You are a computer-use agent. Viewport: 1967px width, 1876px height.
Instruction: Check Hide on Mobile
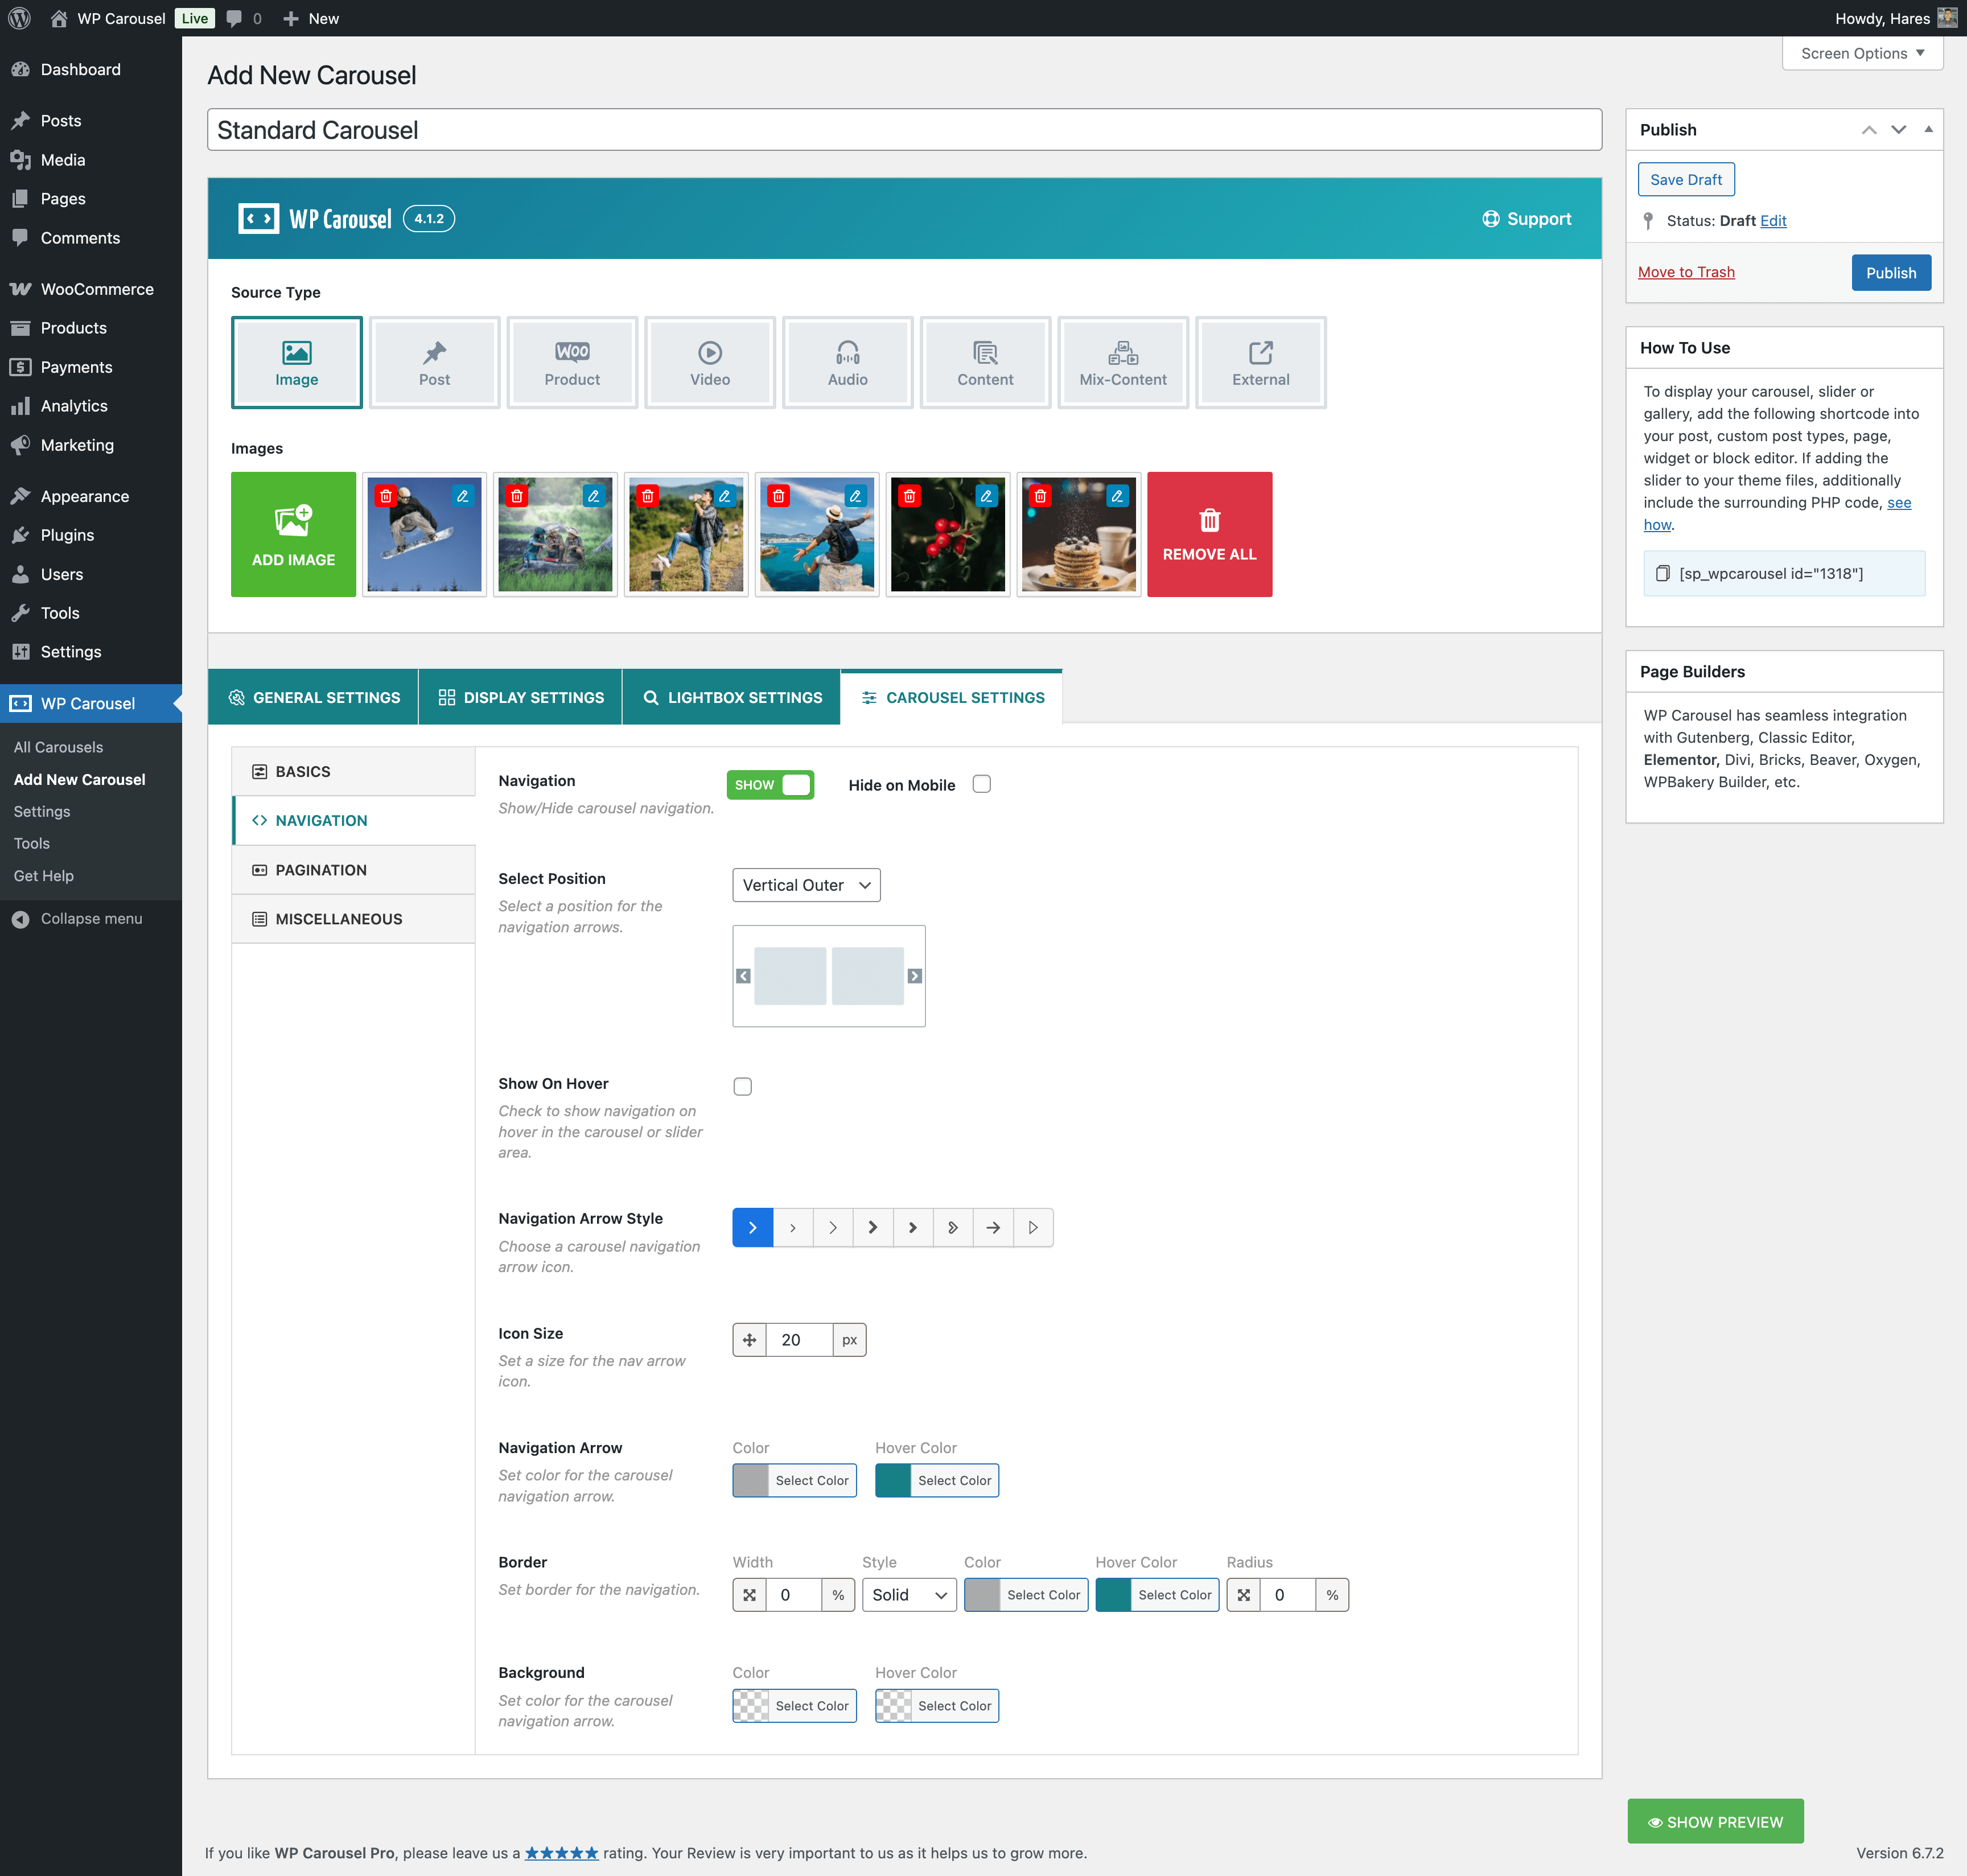[x=982, y=784]
